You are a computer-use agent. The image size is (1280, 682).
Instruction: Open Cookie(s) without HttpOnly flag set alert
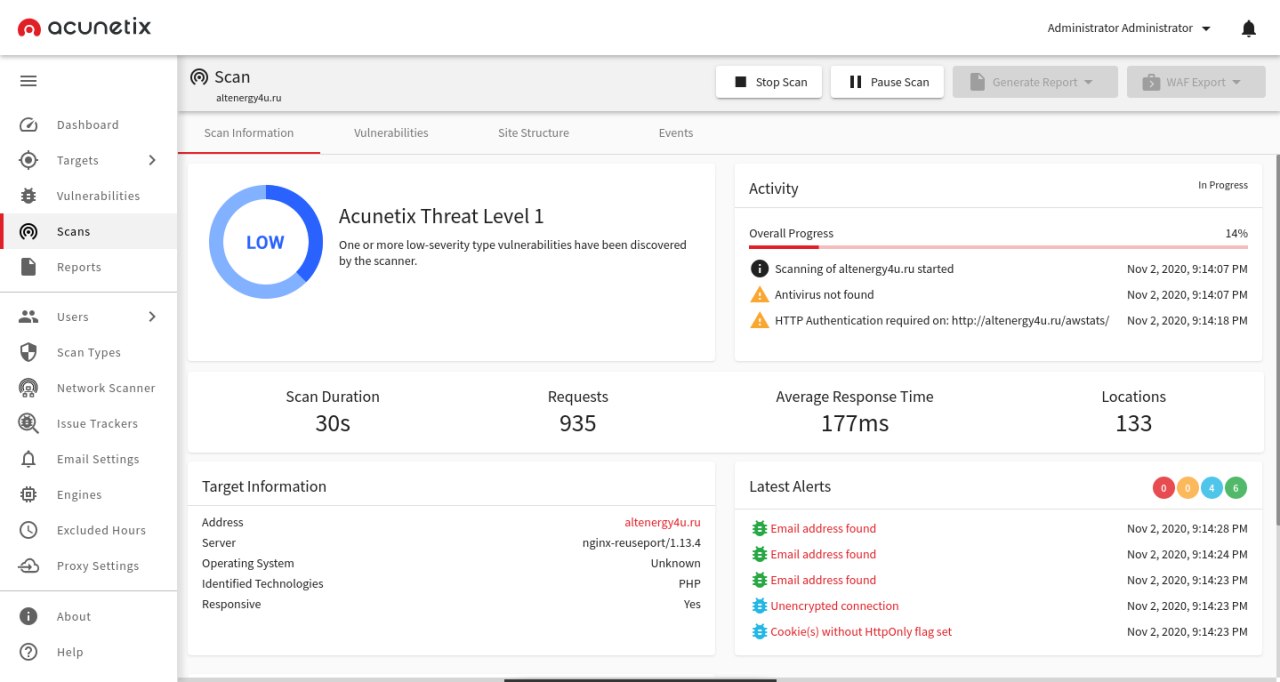[861, 632]
